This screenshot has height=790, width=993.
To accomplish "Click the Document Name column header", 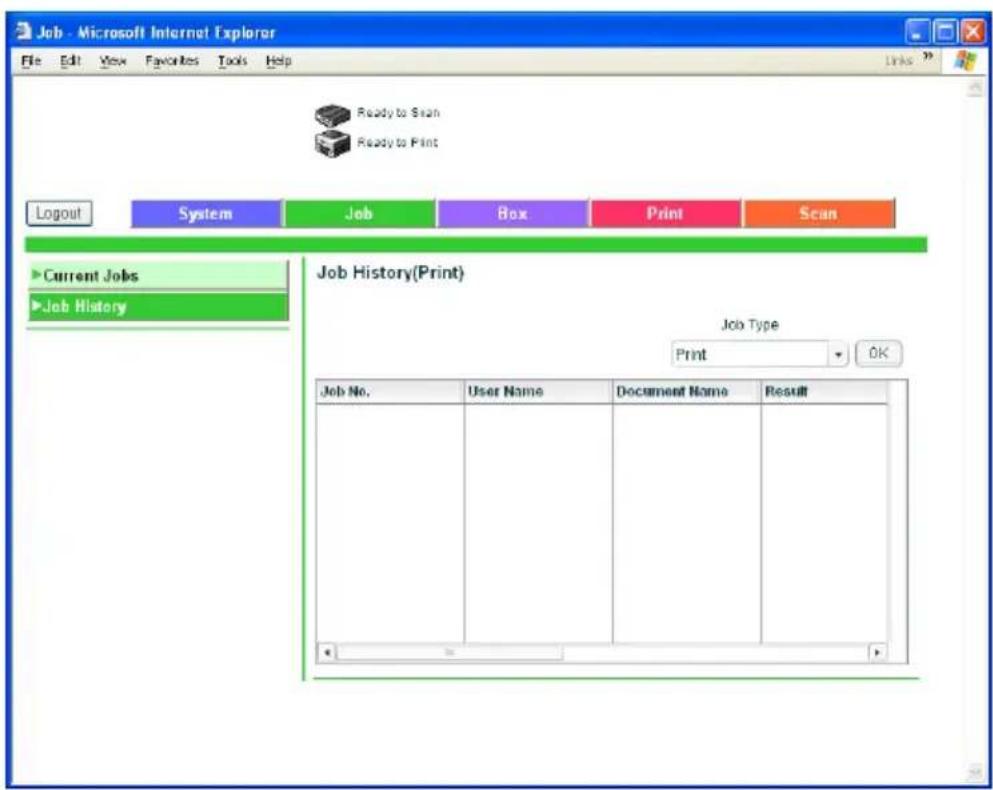I will (686, 392).
